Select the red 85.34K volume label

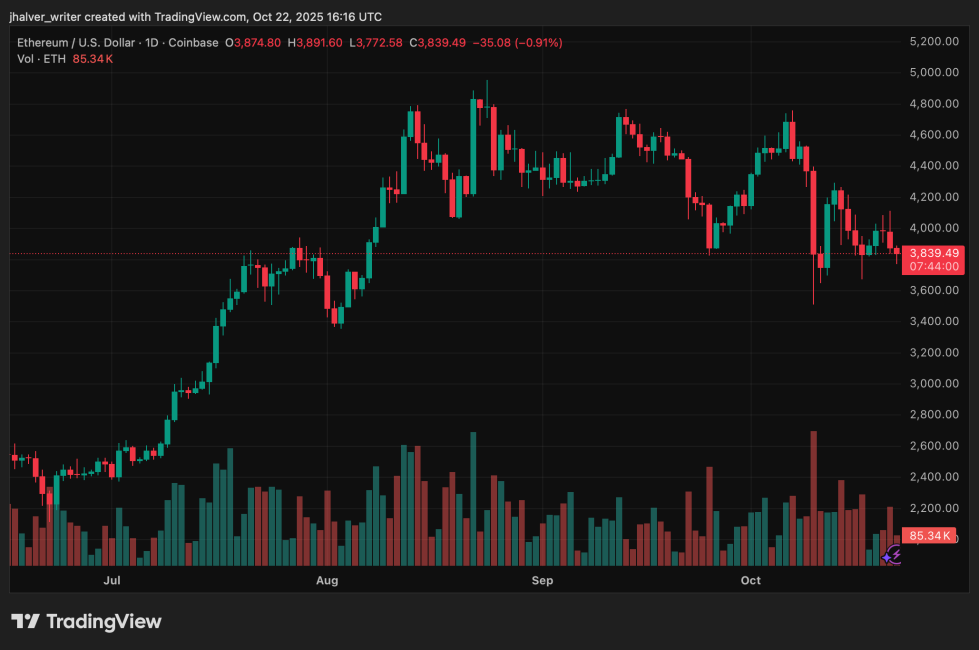coord(929,535)
